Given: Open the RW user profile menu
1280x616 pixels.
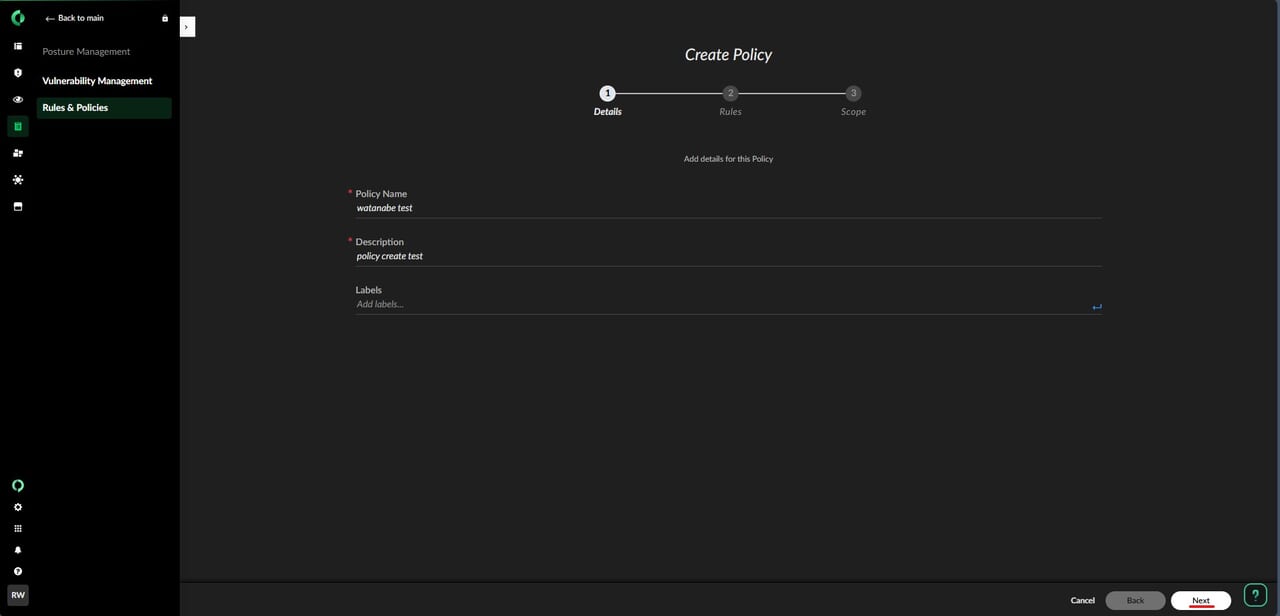Looking at the screenshot, I should click(18, 595).
